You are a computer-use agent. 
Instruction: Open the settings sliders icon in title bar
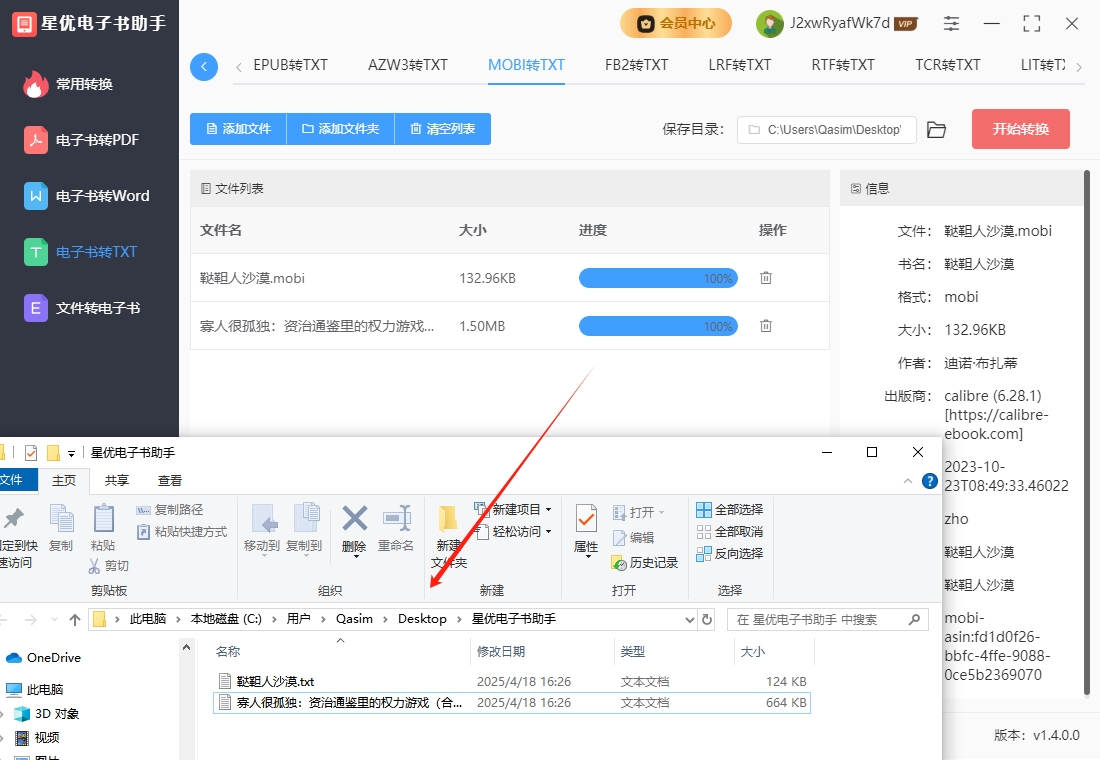click(951, 23)
